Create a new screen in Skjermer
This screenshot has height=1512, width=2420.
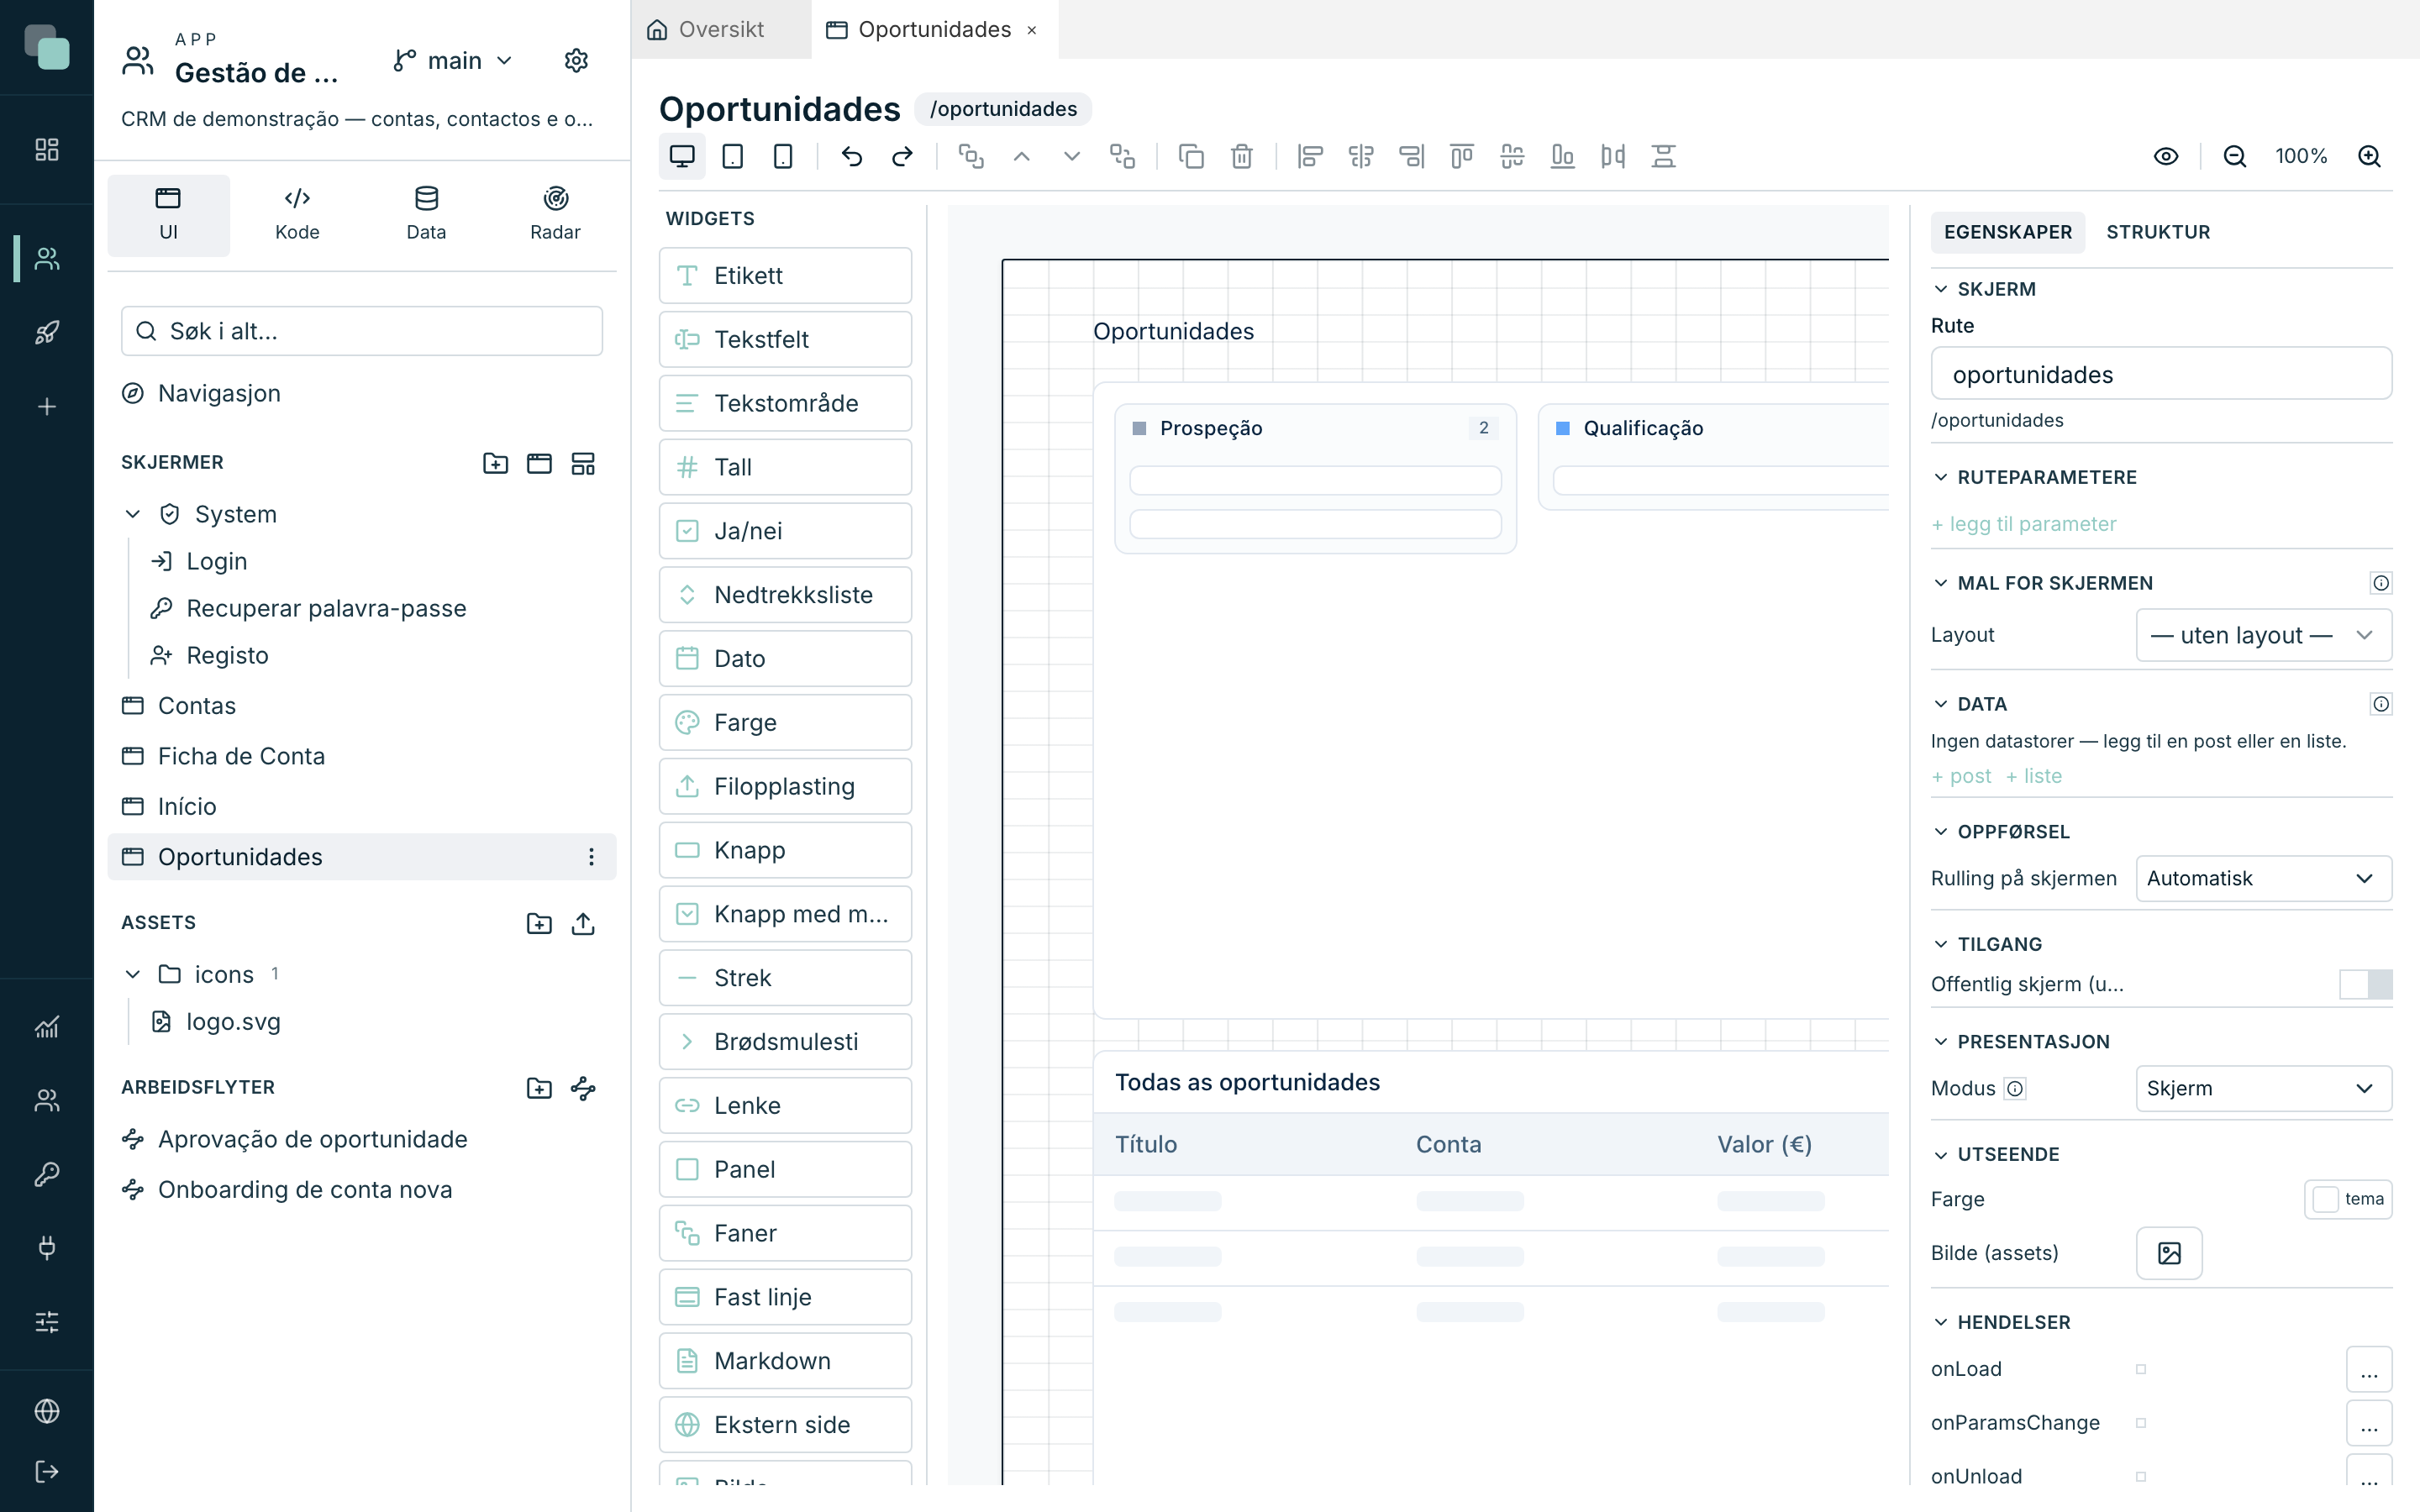tap(539, 463)
